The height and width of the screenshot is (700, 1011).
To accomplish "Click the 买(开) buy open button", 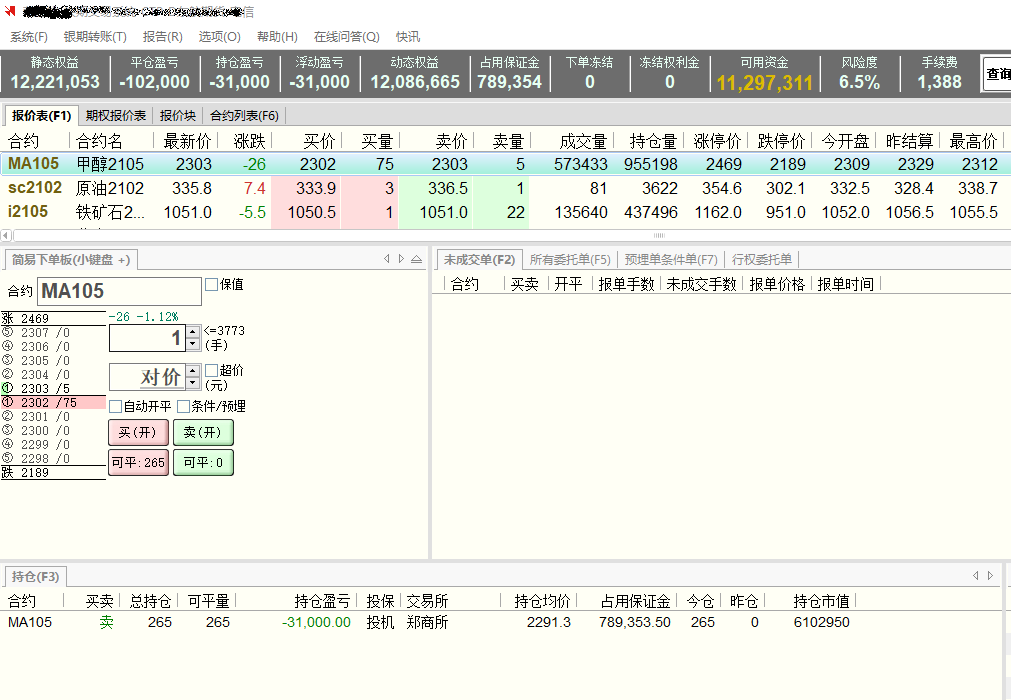I will [138, 433].
